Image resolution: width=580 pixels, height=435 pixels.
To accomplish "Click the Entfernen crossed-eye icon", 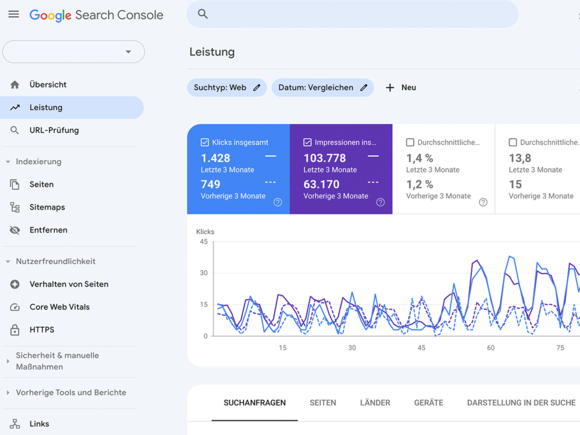I will 15,230.
